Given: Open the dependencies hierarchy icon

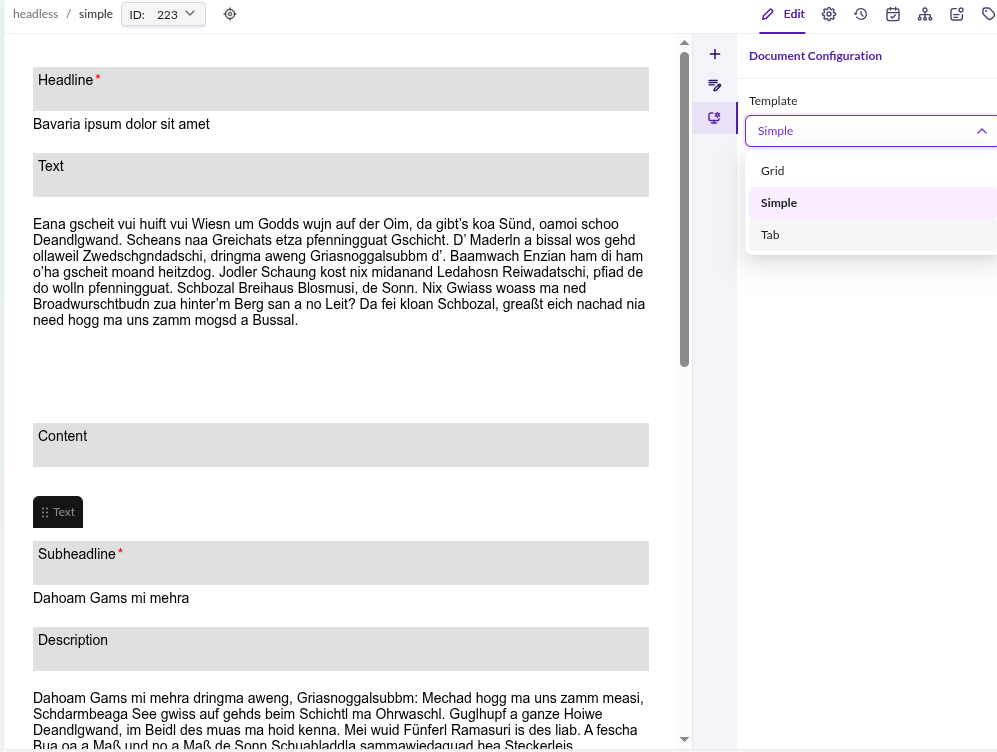Looking at the screenshot, I should (x=925, y=14).
